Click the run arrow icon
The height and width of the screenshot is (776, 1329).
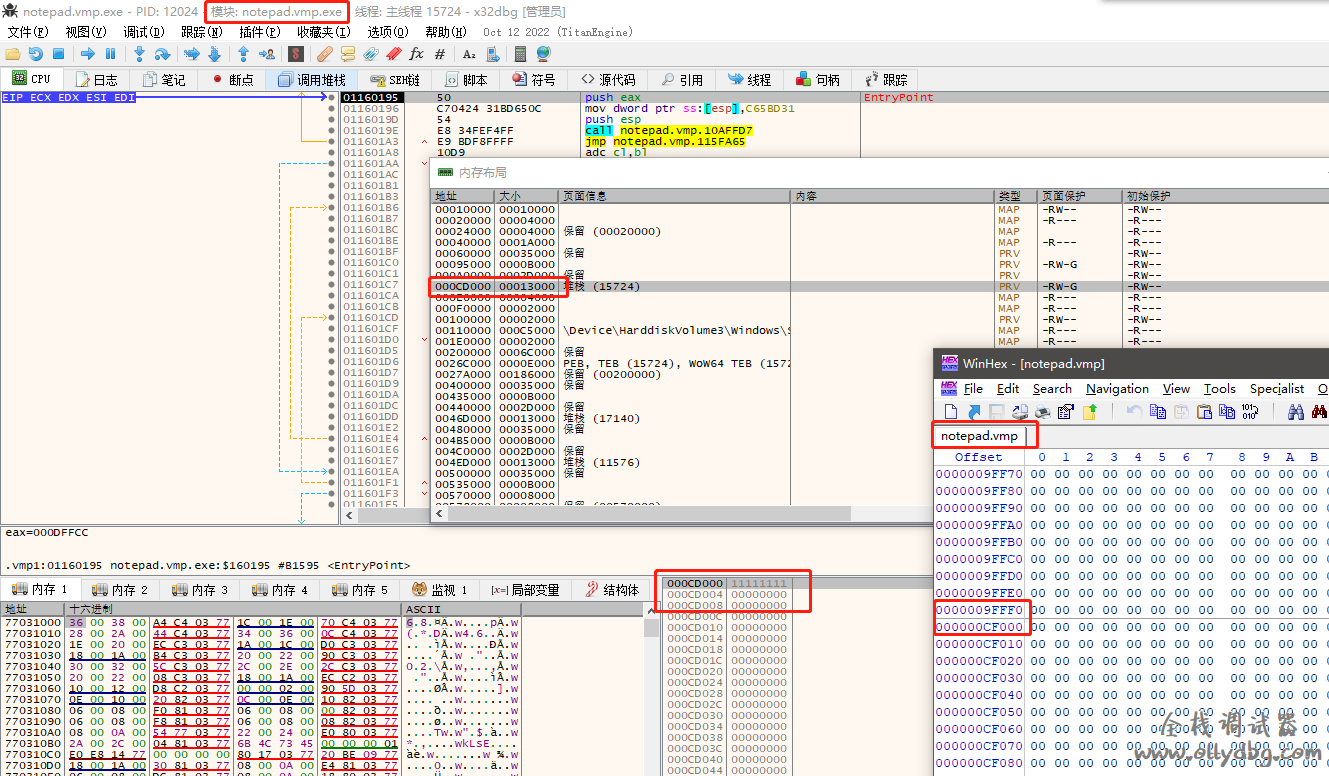point(88,54)
